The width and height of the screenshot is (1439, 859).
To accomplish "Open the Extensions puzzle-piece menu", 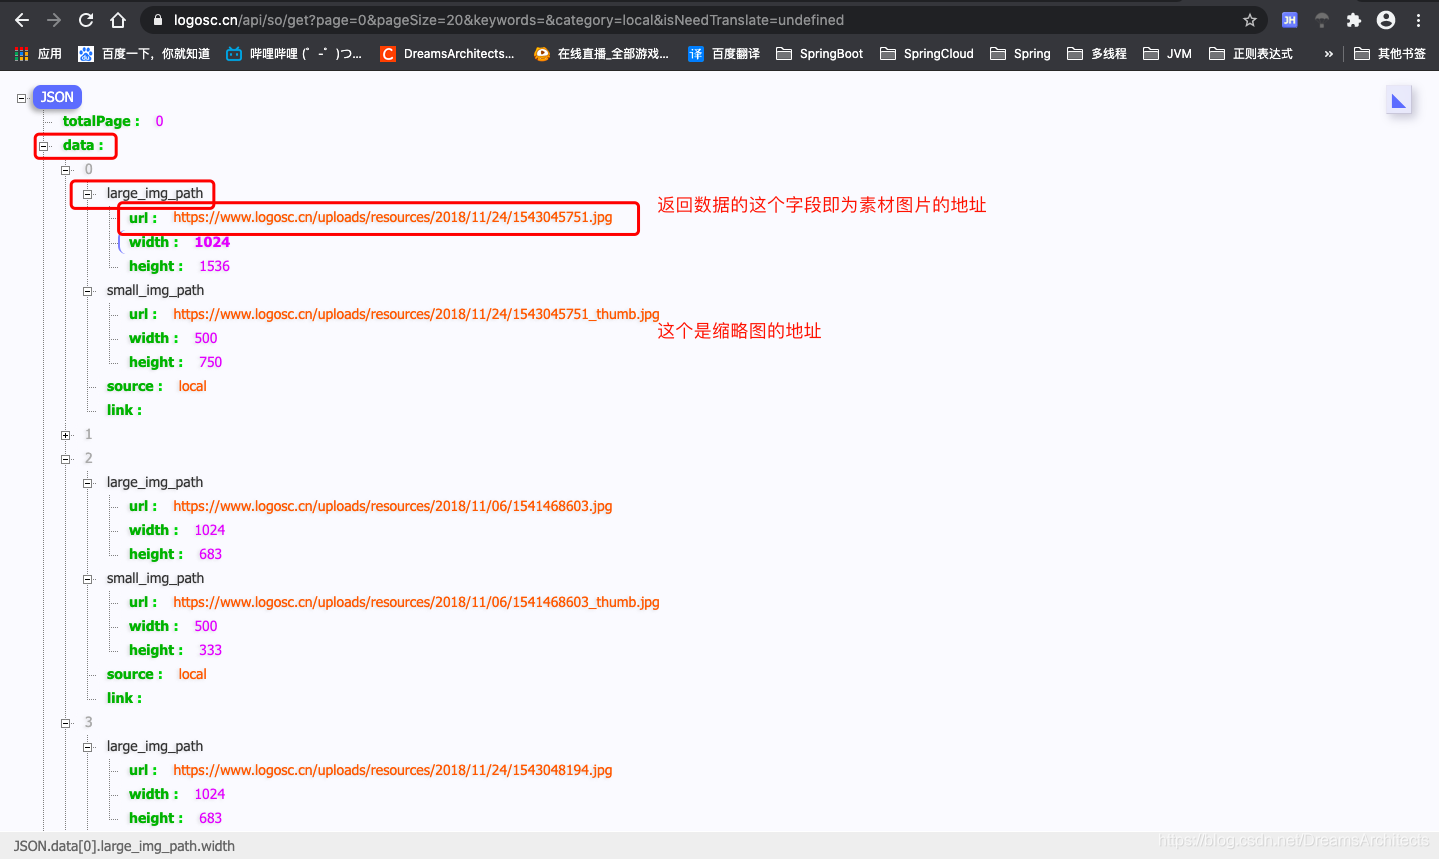I will 1354,20.
